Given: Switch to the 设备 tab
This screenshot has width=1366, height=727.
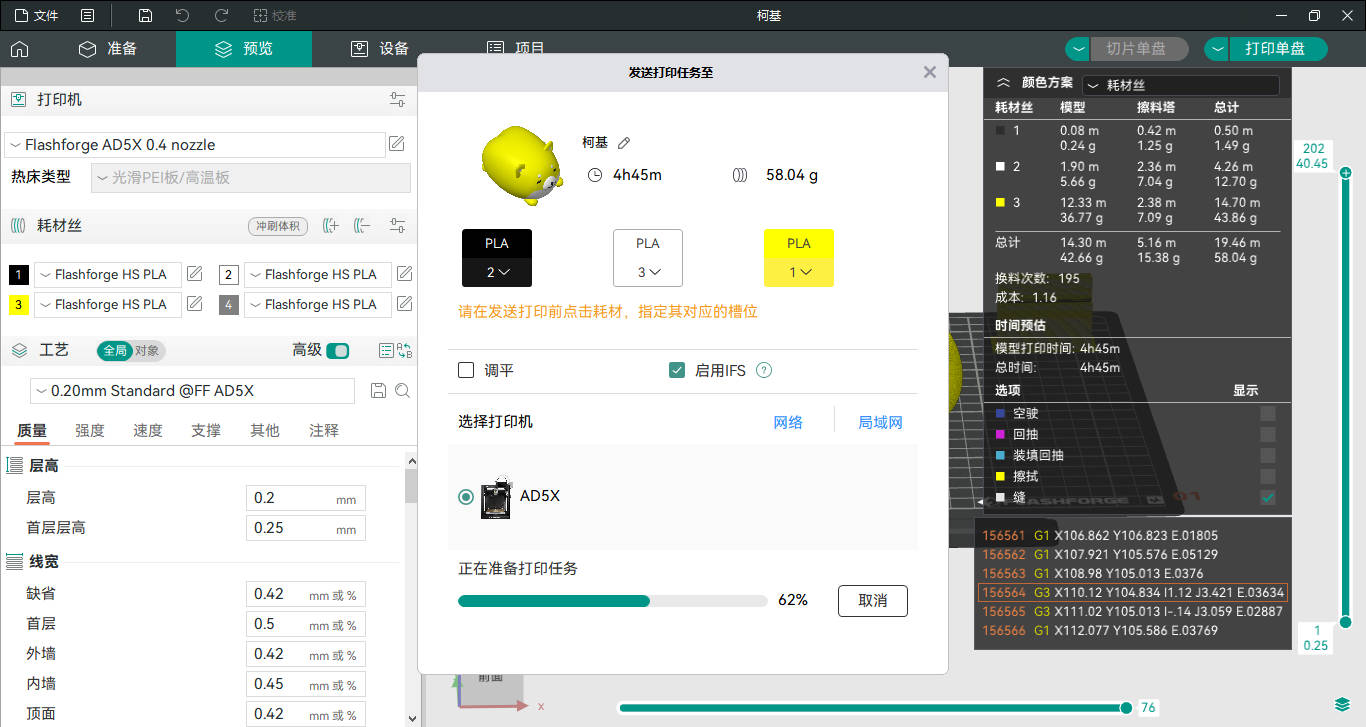Looking at the screenshot, I should 380,49.
